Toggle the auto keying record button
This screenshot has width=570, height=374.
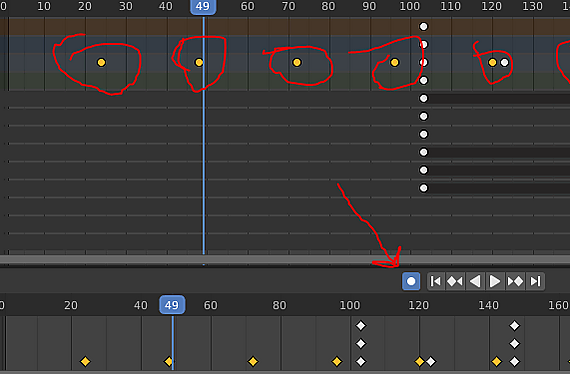coord(411,281)
